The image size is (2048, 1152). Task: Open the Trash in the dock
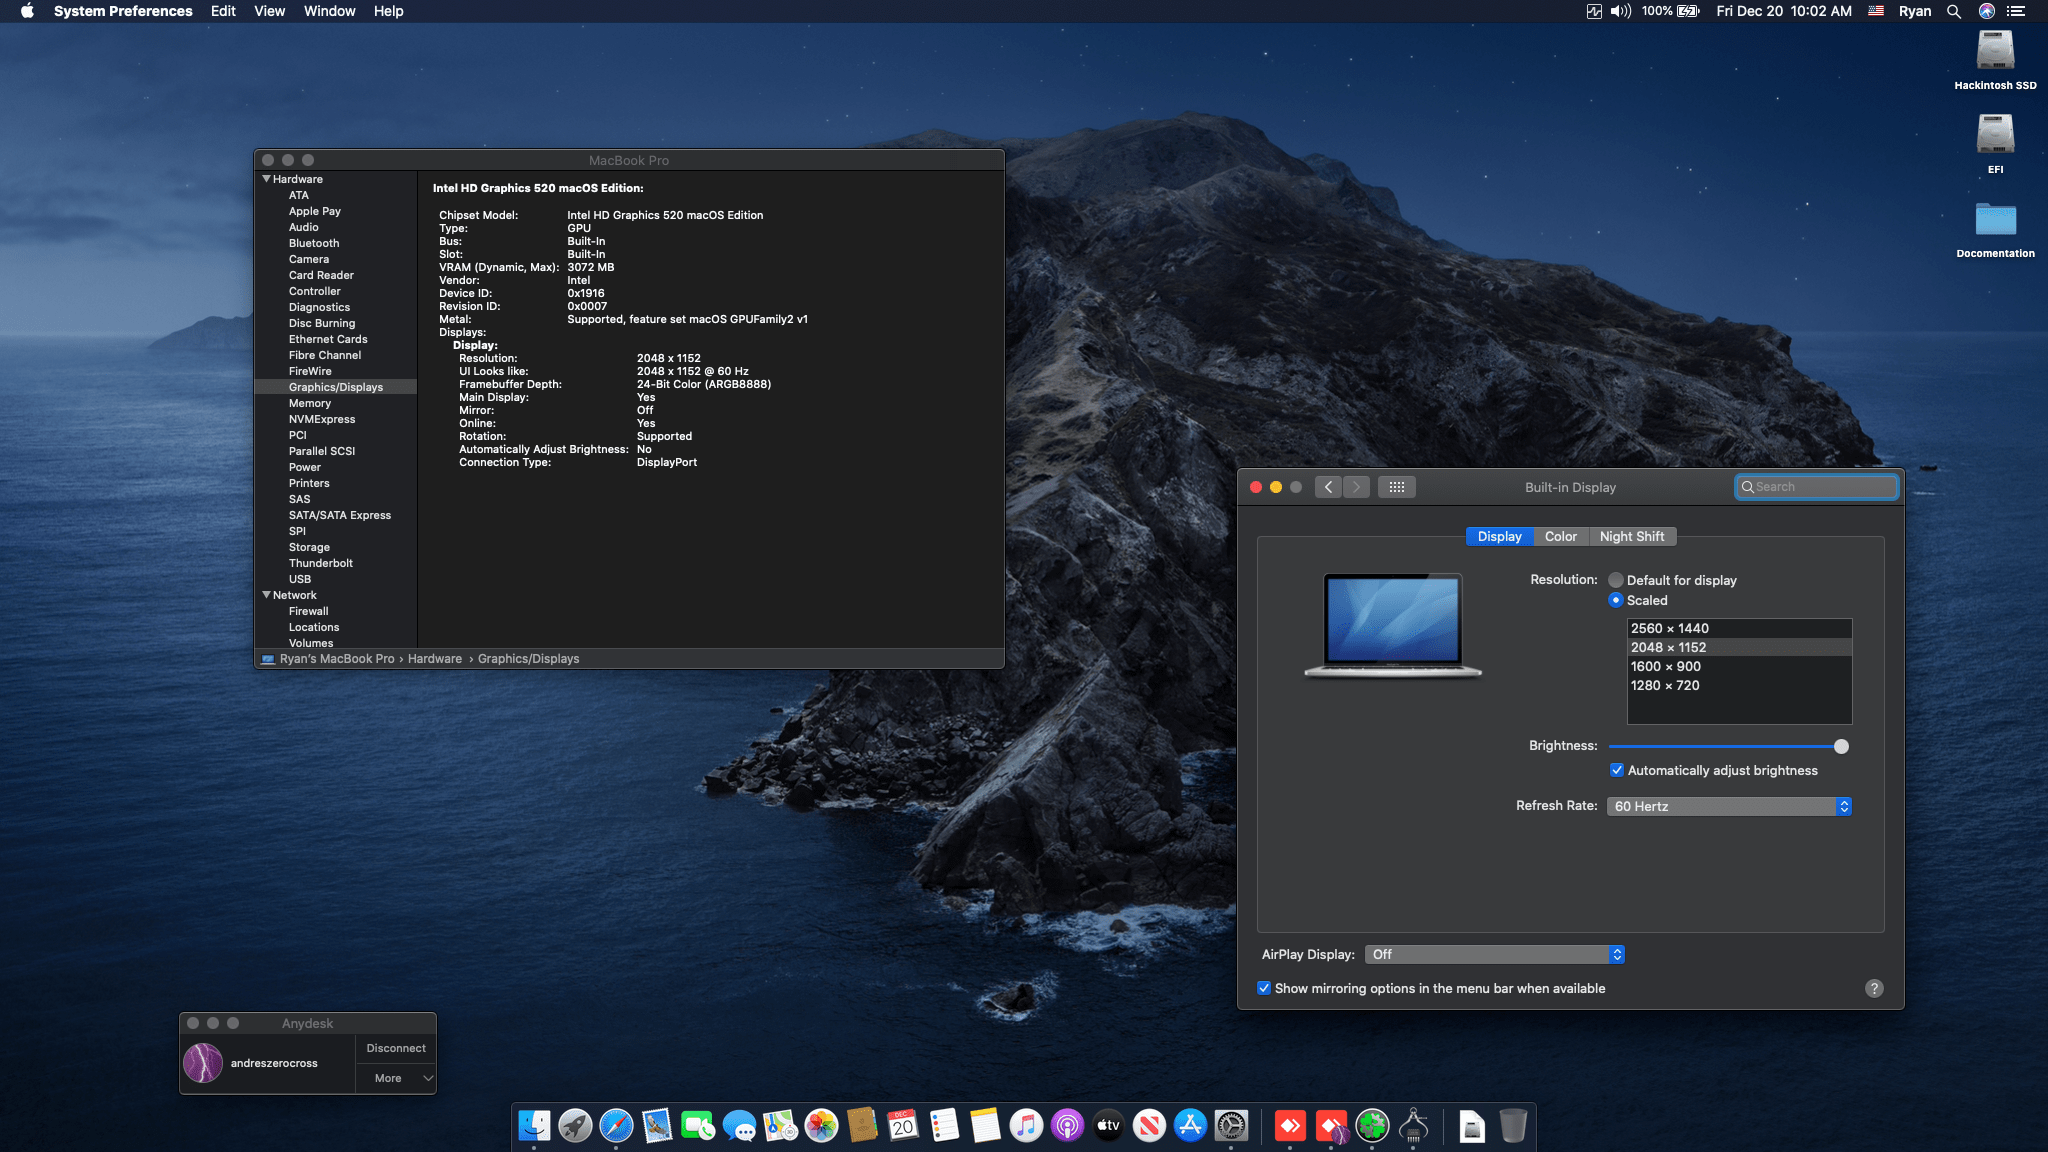click(x=1513, y=1126)
